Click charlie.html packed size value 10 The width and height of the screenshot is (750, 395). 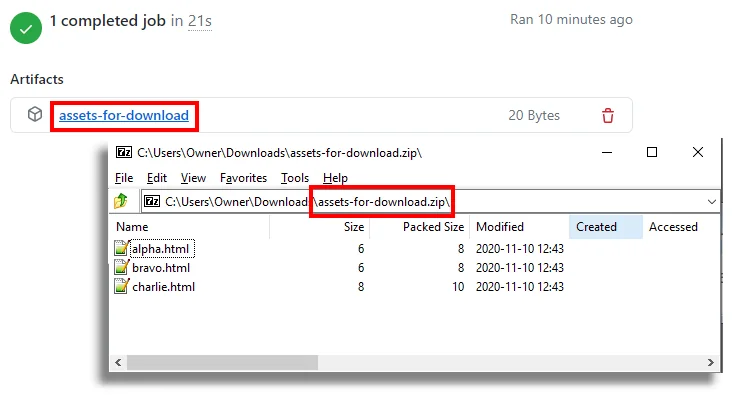coord(458,287)
